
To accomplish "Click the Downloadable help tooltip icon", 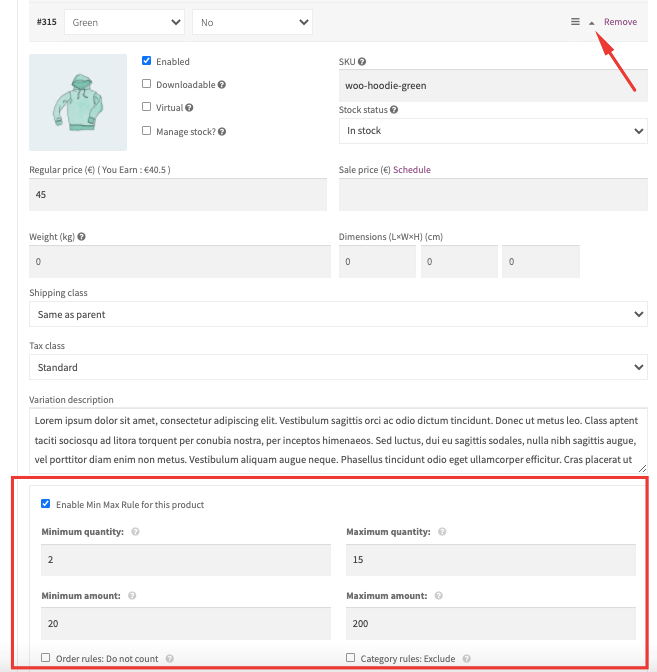I will click(222, 85).
